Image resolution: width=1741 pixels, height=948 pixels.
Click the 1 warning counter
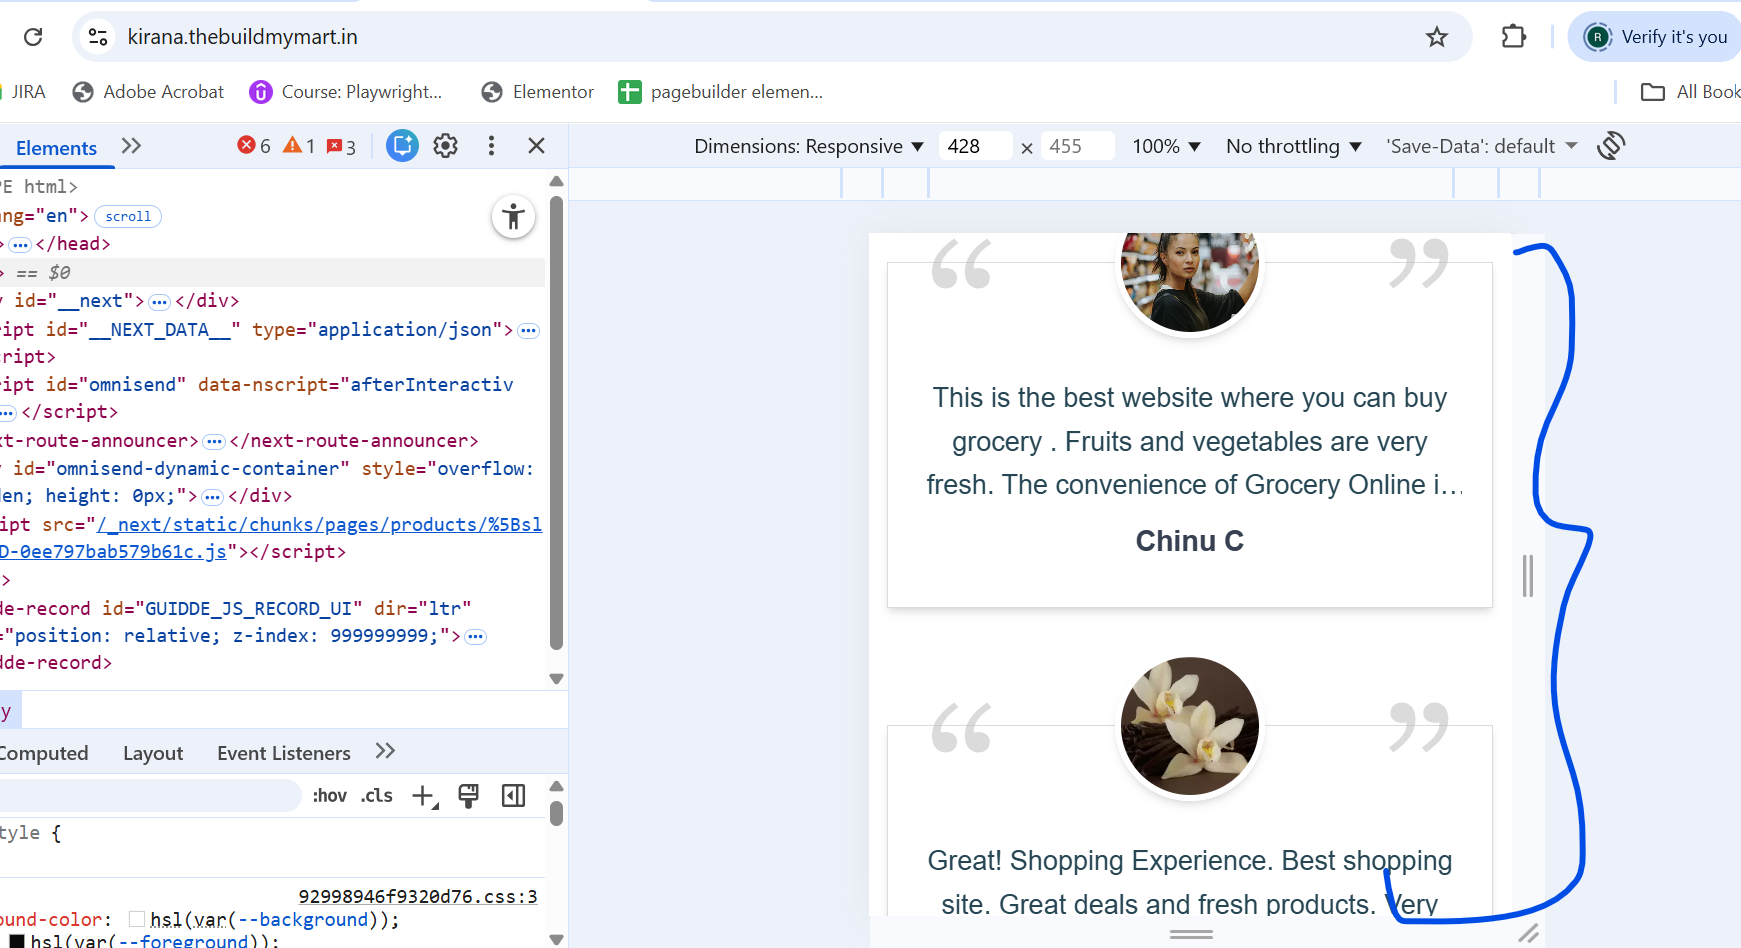click(300, 146)
